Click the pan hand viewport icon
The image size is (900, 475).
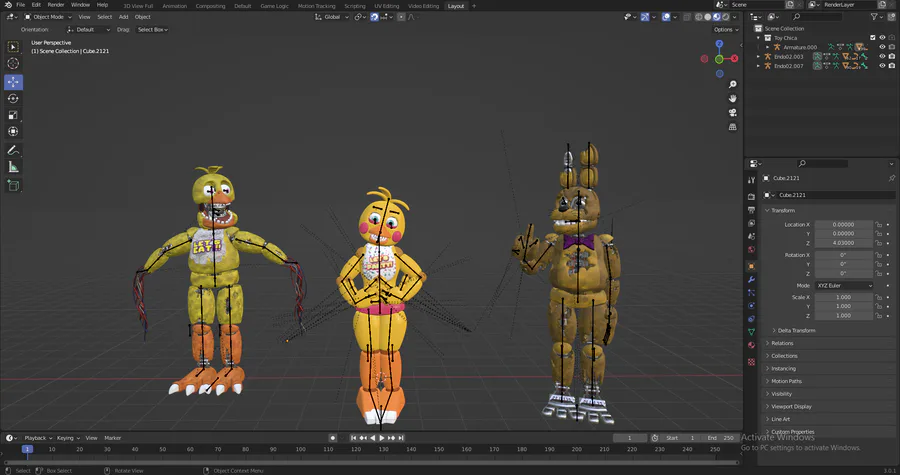click(732, 98)
